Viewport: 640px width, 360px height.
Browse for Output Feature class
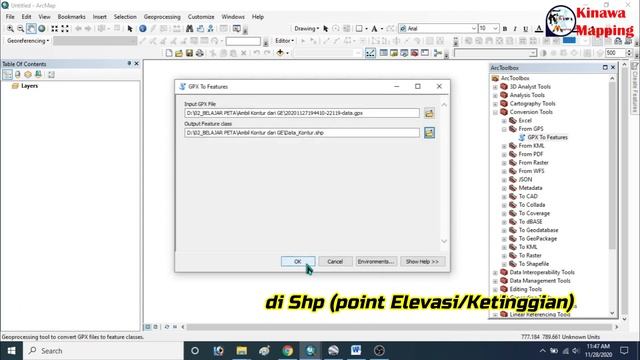click(x=429, y=133)
